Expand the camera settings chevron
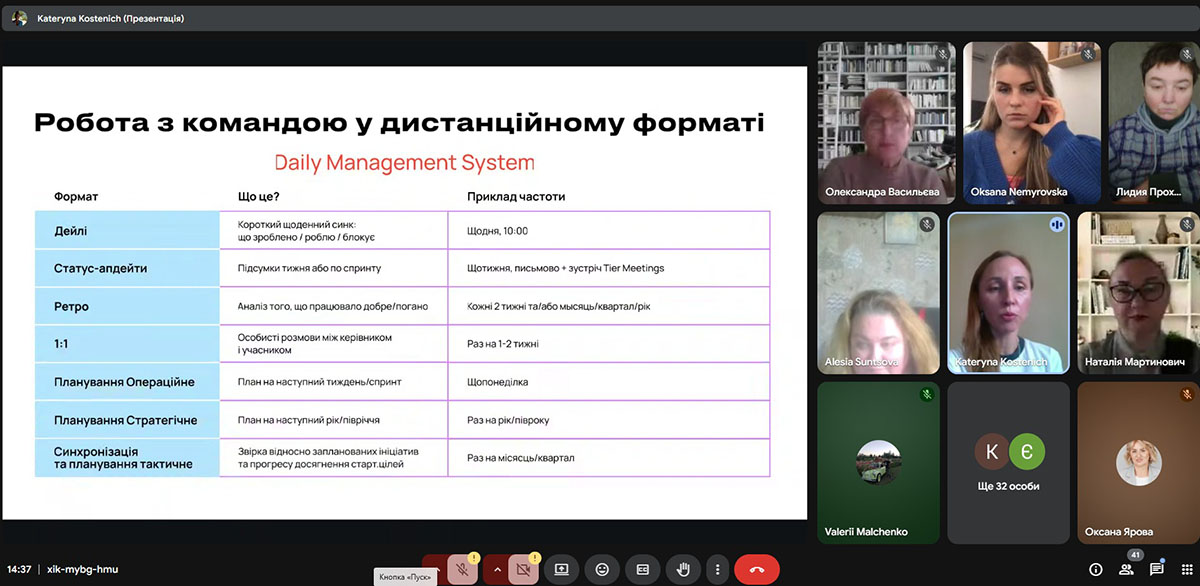This screenshot has height=586, width=1200. click(x=496, y=569)
